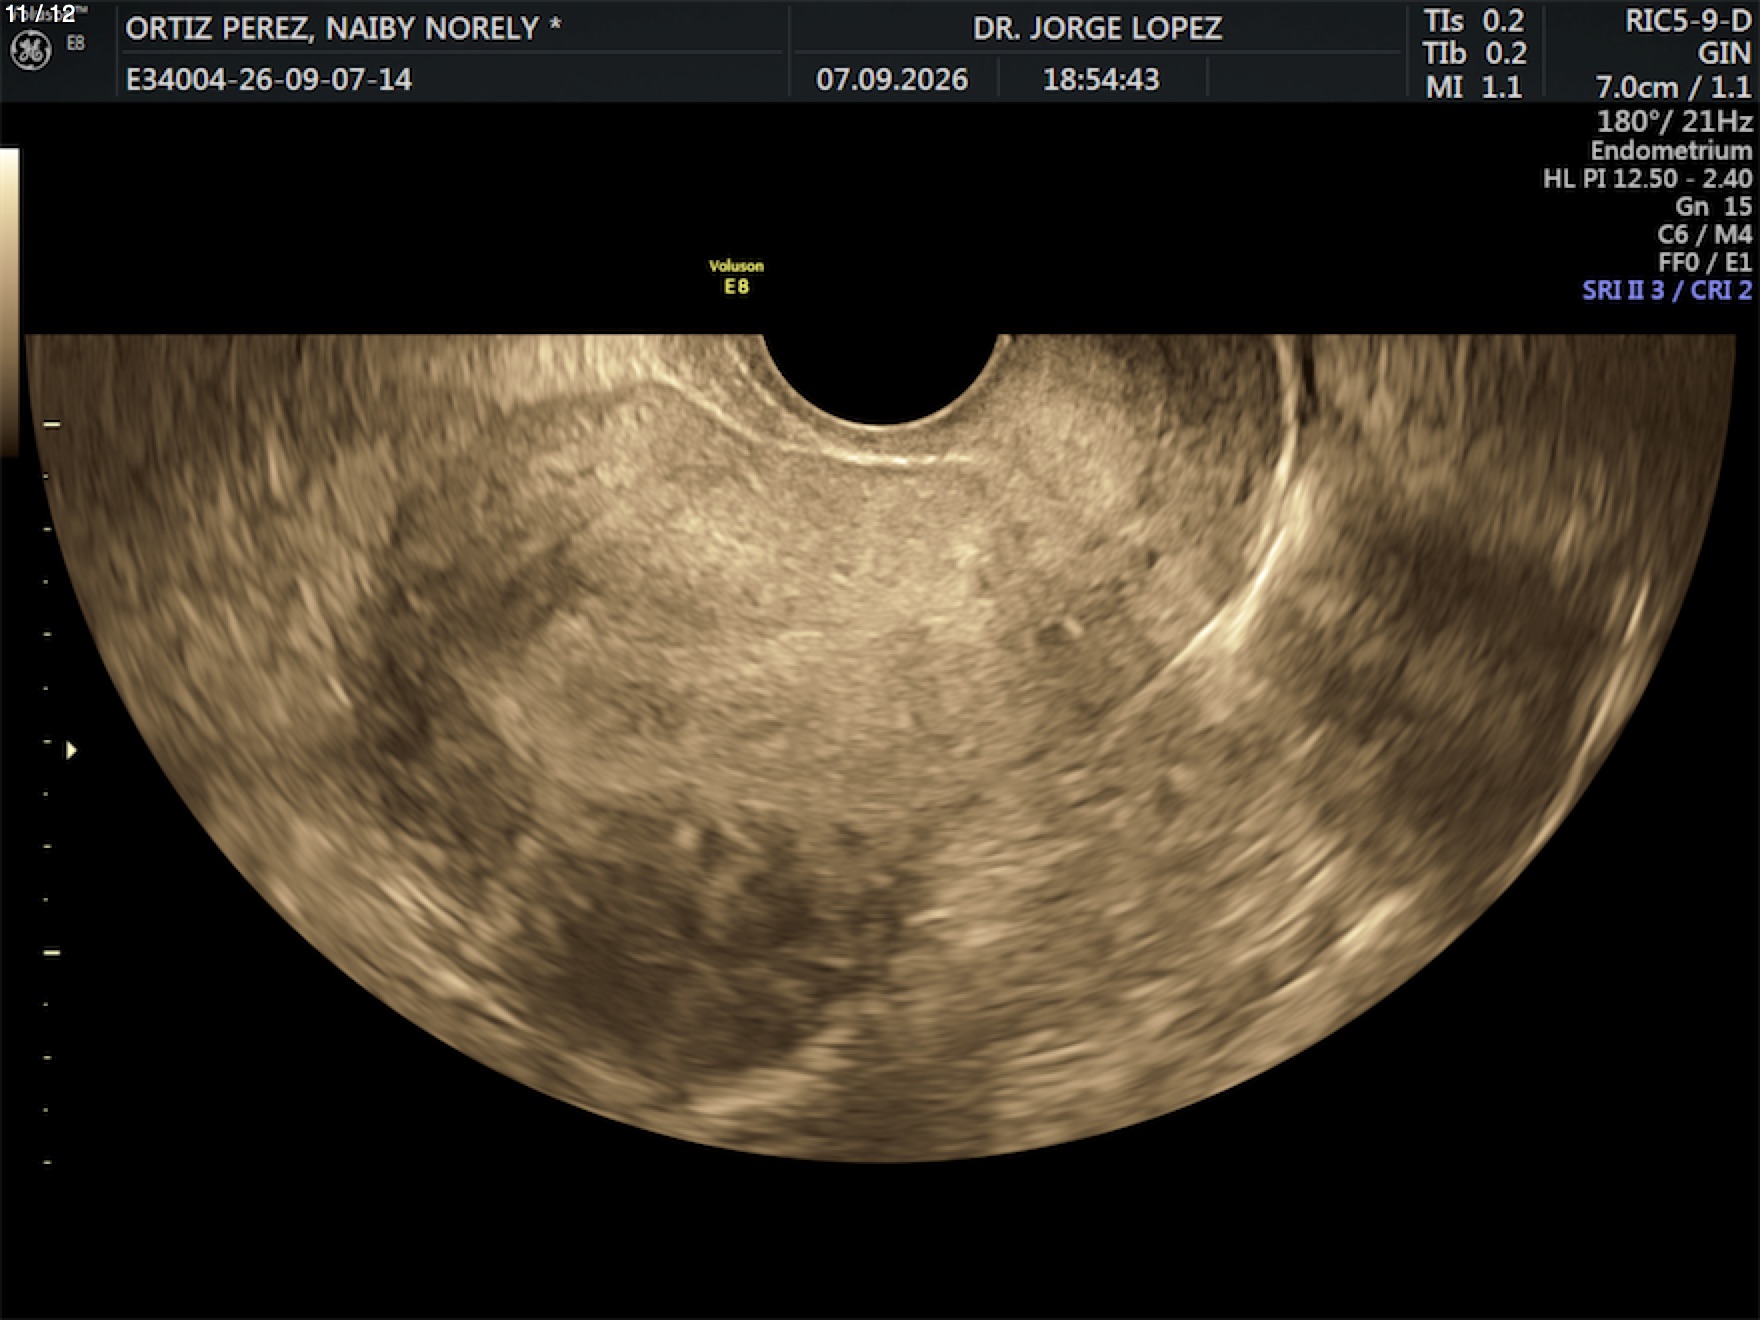Image resolution: width=1760 pixels, height=1320 pixels.
Task: Click the Voluson E8 orientation label
Action: 736,277
